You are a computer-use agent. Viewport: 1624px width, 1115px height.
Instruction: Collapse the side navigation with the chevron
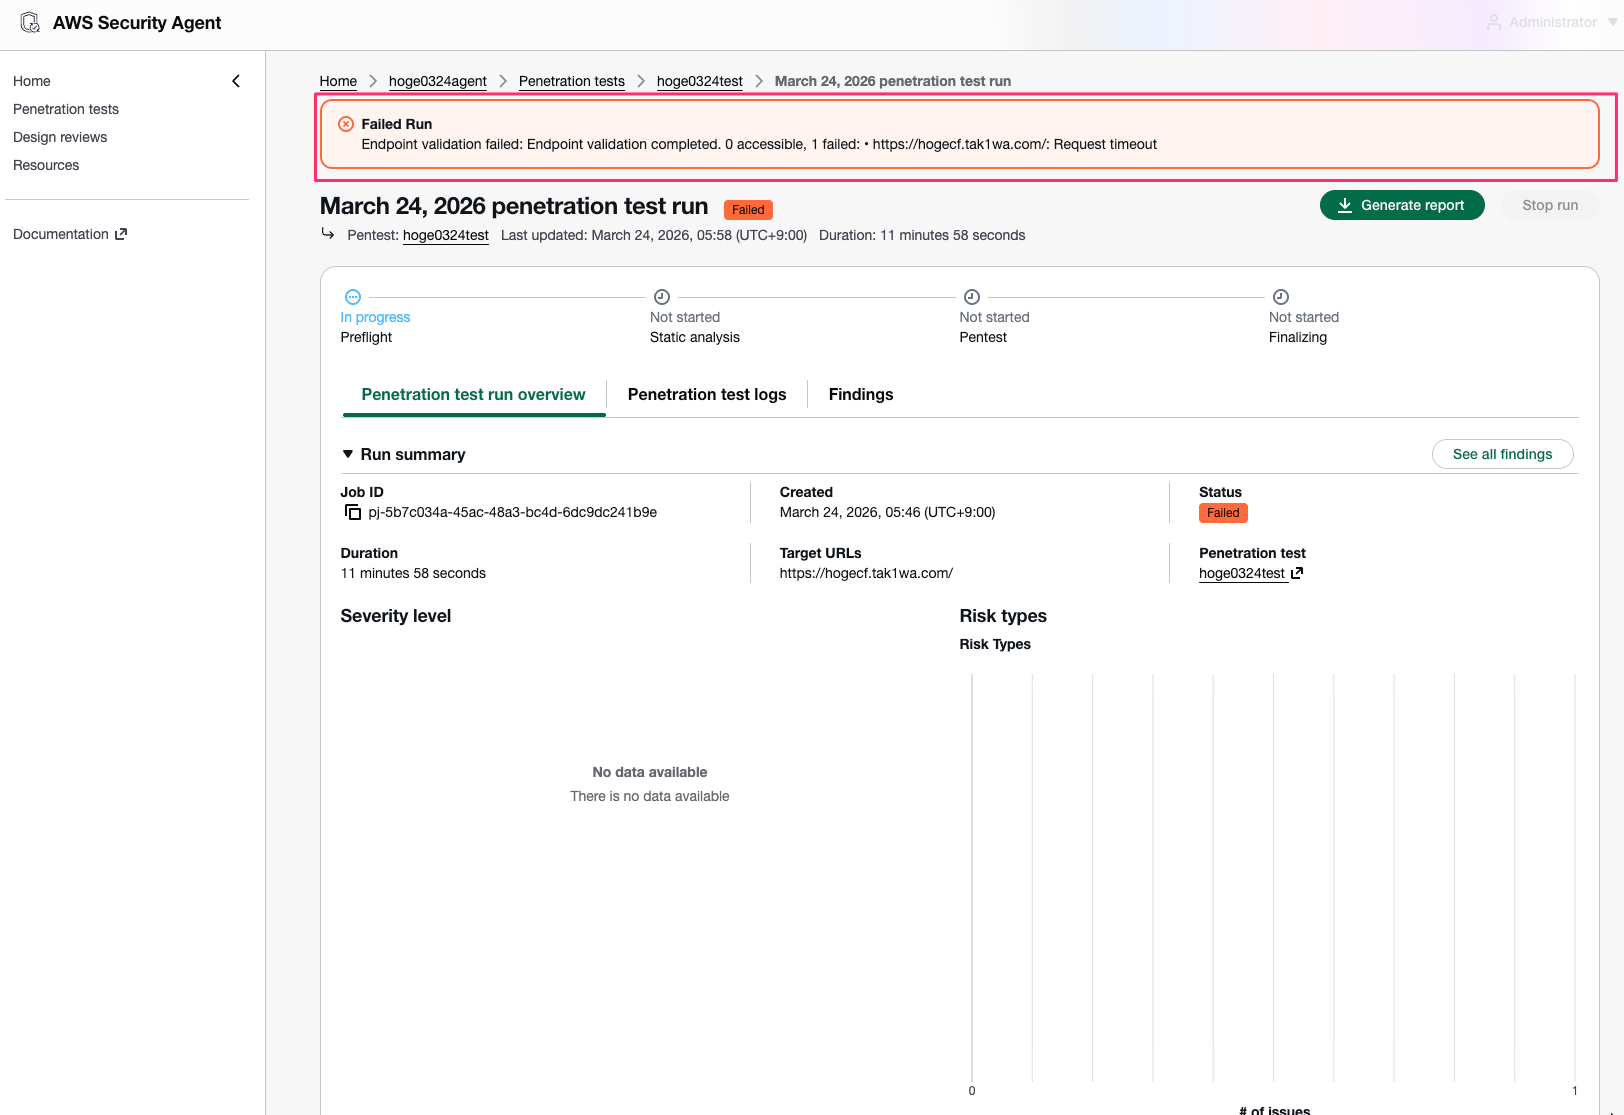(x=236, y=81)
